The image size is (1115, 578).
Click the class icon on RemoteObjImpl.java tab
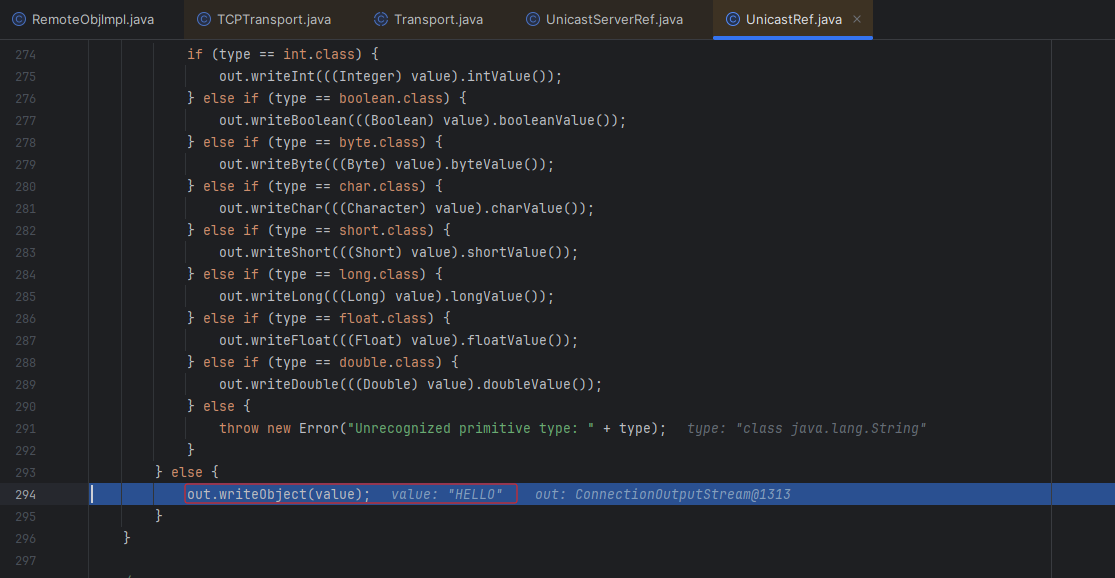19,19
